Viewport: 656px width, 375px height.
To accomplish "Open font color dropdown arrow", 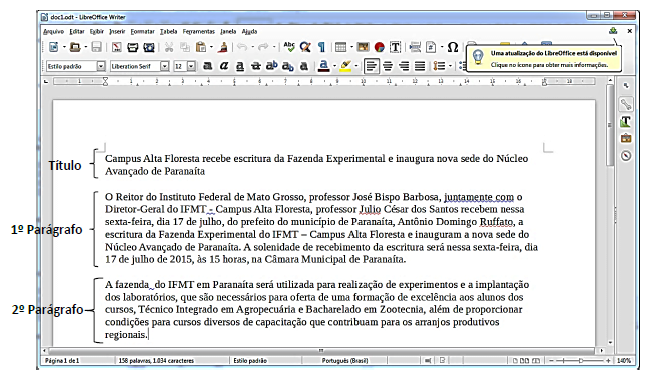I will click(x=334, y=66).
